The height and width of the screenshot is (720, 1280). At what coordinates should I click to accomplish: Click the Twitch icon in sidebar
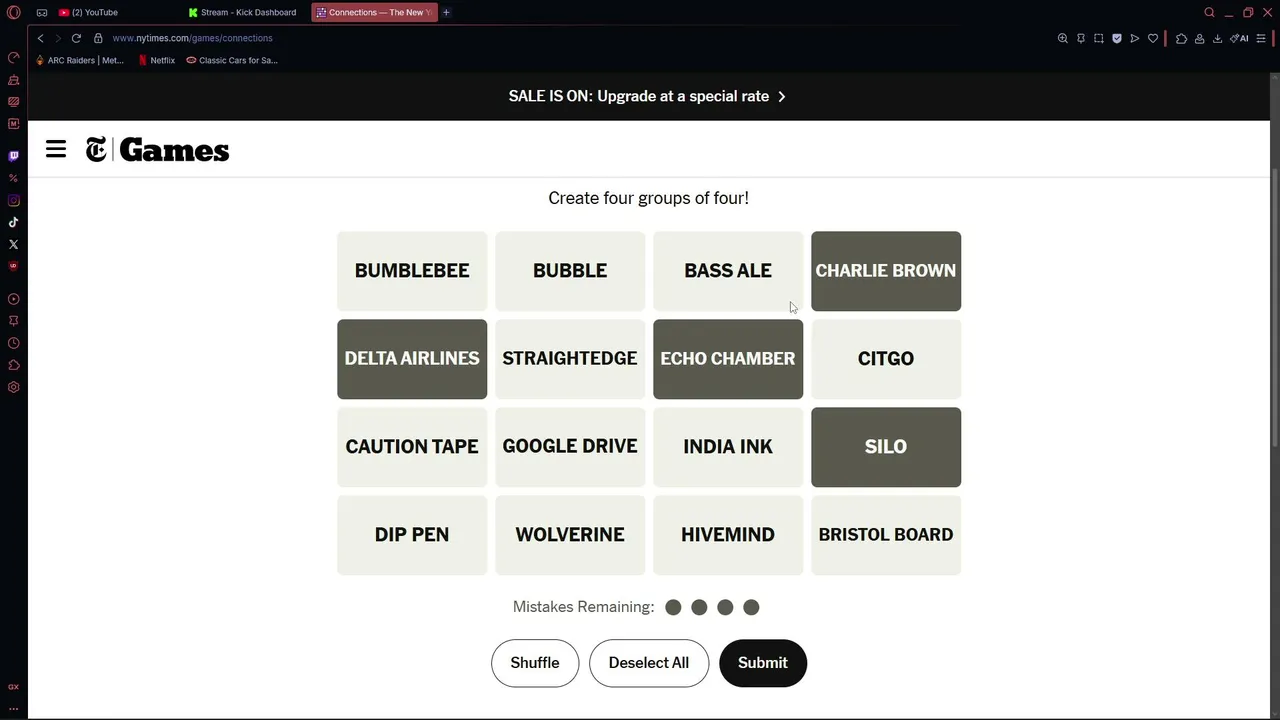tap(13, 156)
